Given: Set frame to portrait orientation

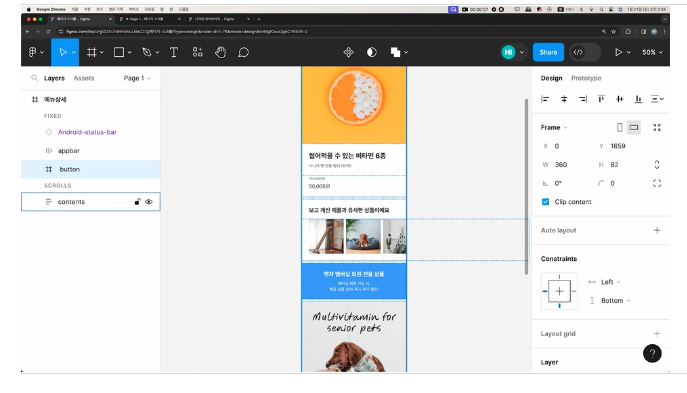Looking at the screenshot, I should (x=620, y=127).
